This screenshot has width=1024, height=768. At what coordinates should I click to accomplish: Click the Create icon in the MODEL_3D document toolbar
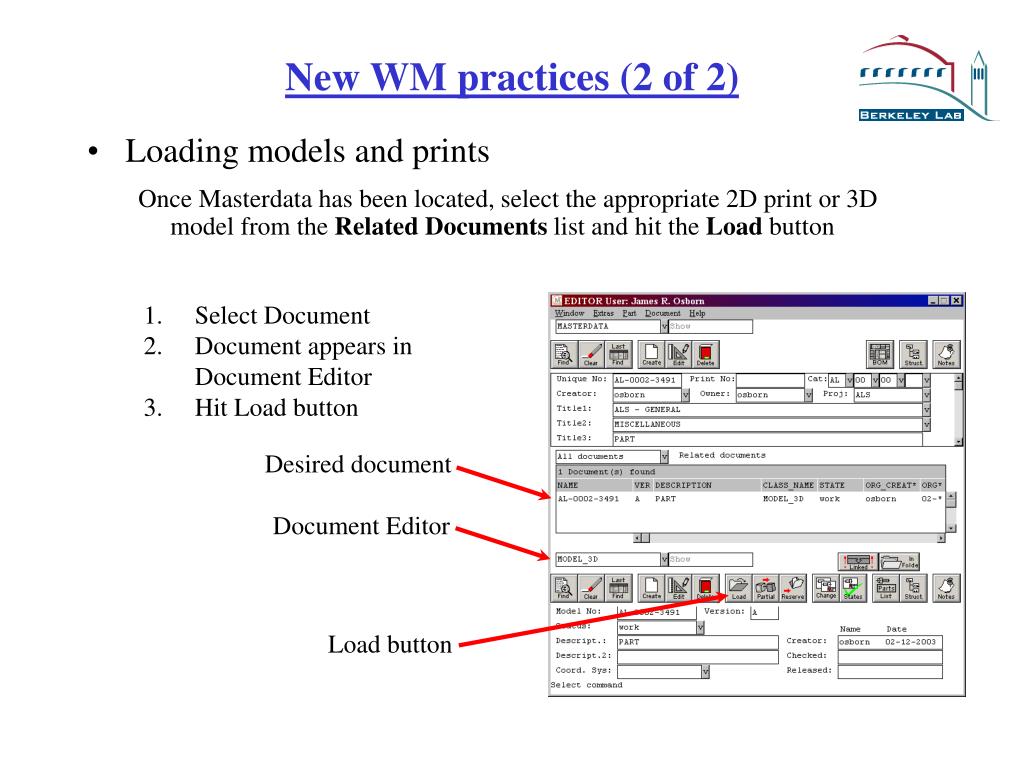pyautogui.click(x=651, y=588)
